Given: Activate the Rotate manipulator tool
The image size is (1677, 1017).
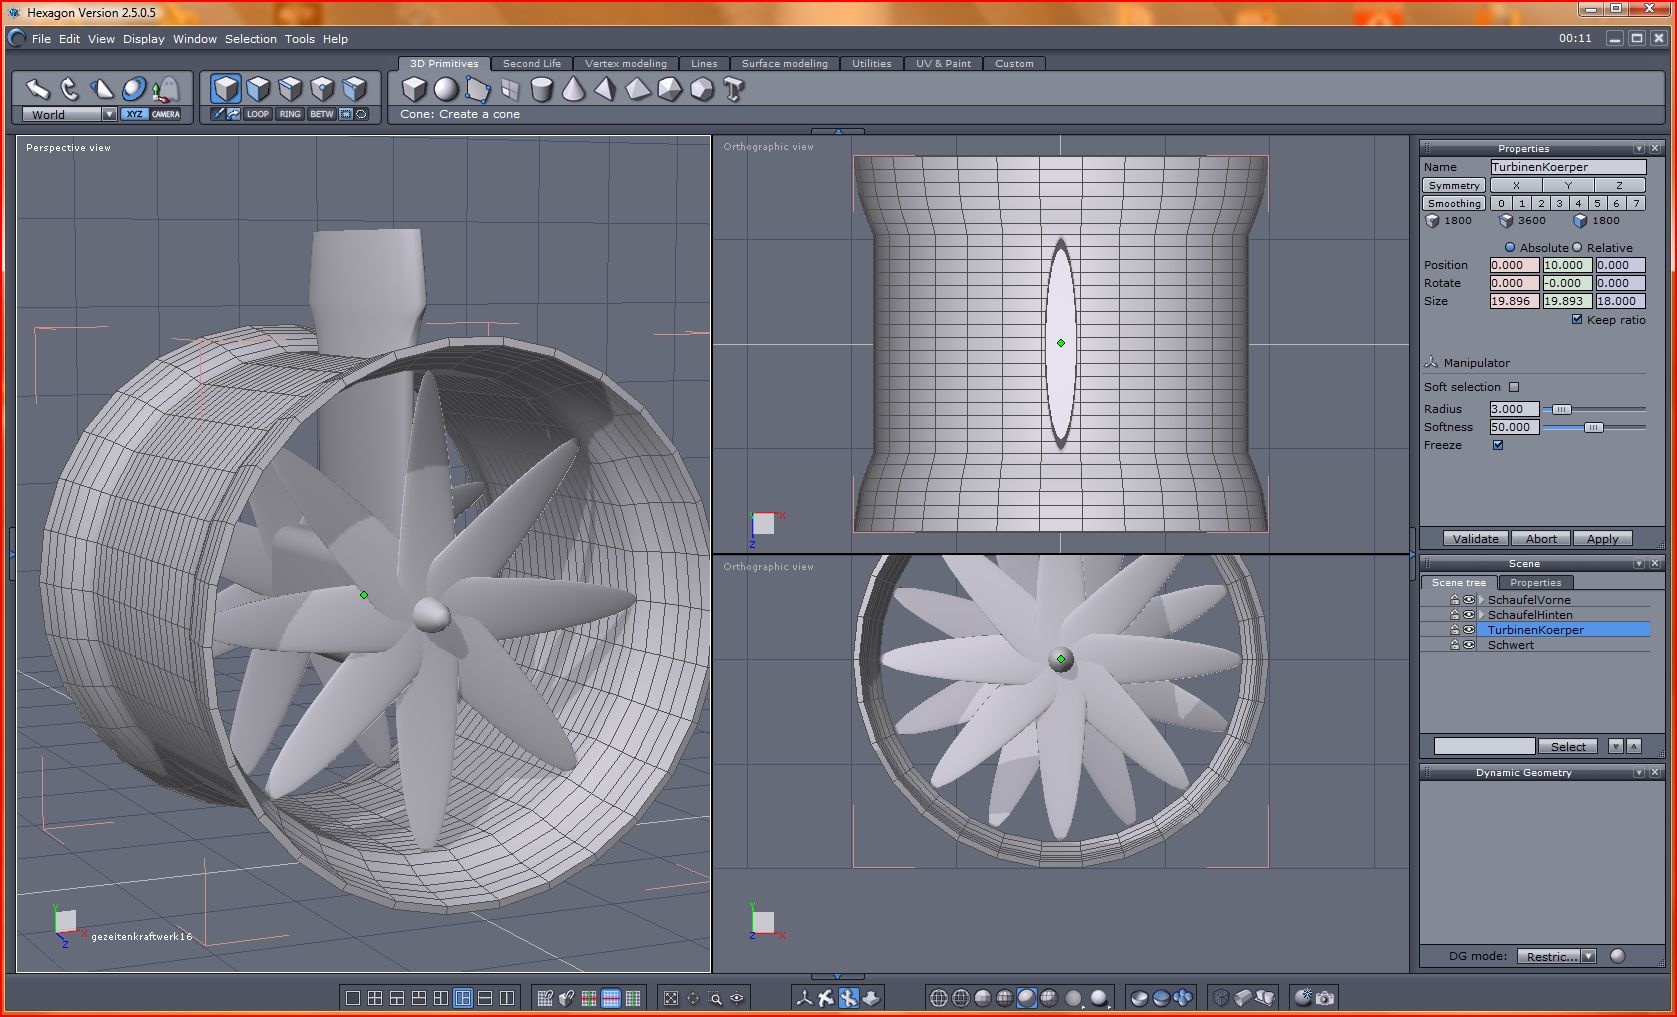Looking at the screenshot, I should [69, 89].
